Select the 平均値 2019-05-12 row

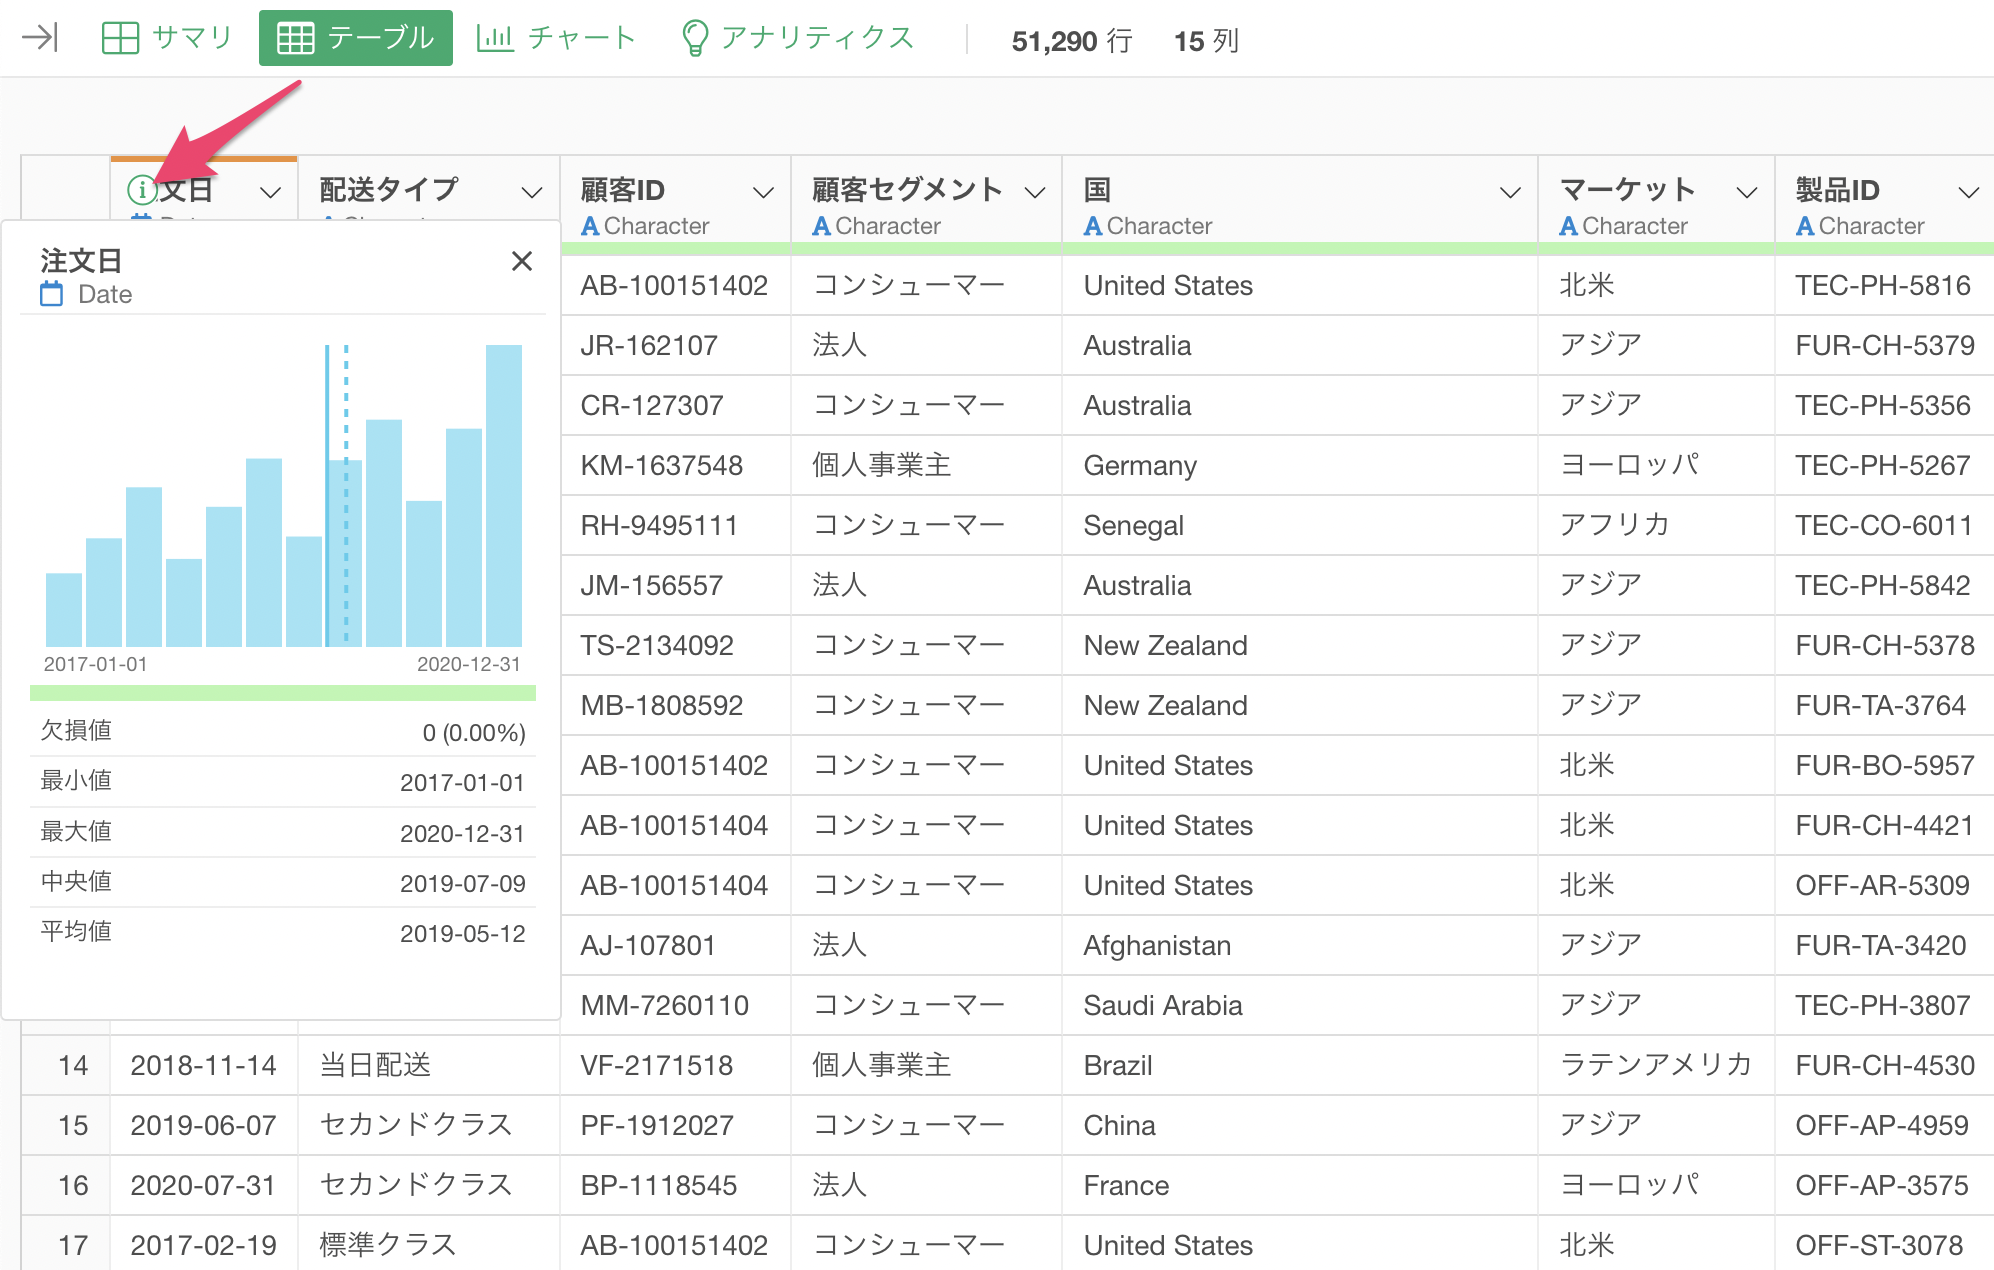pyautogui.click(x=283, y=932)
